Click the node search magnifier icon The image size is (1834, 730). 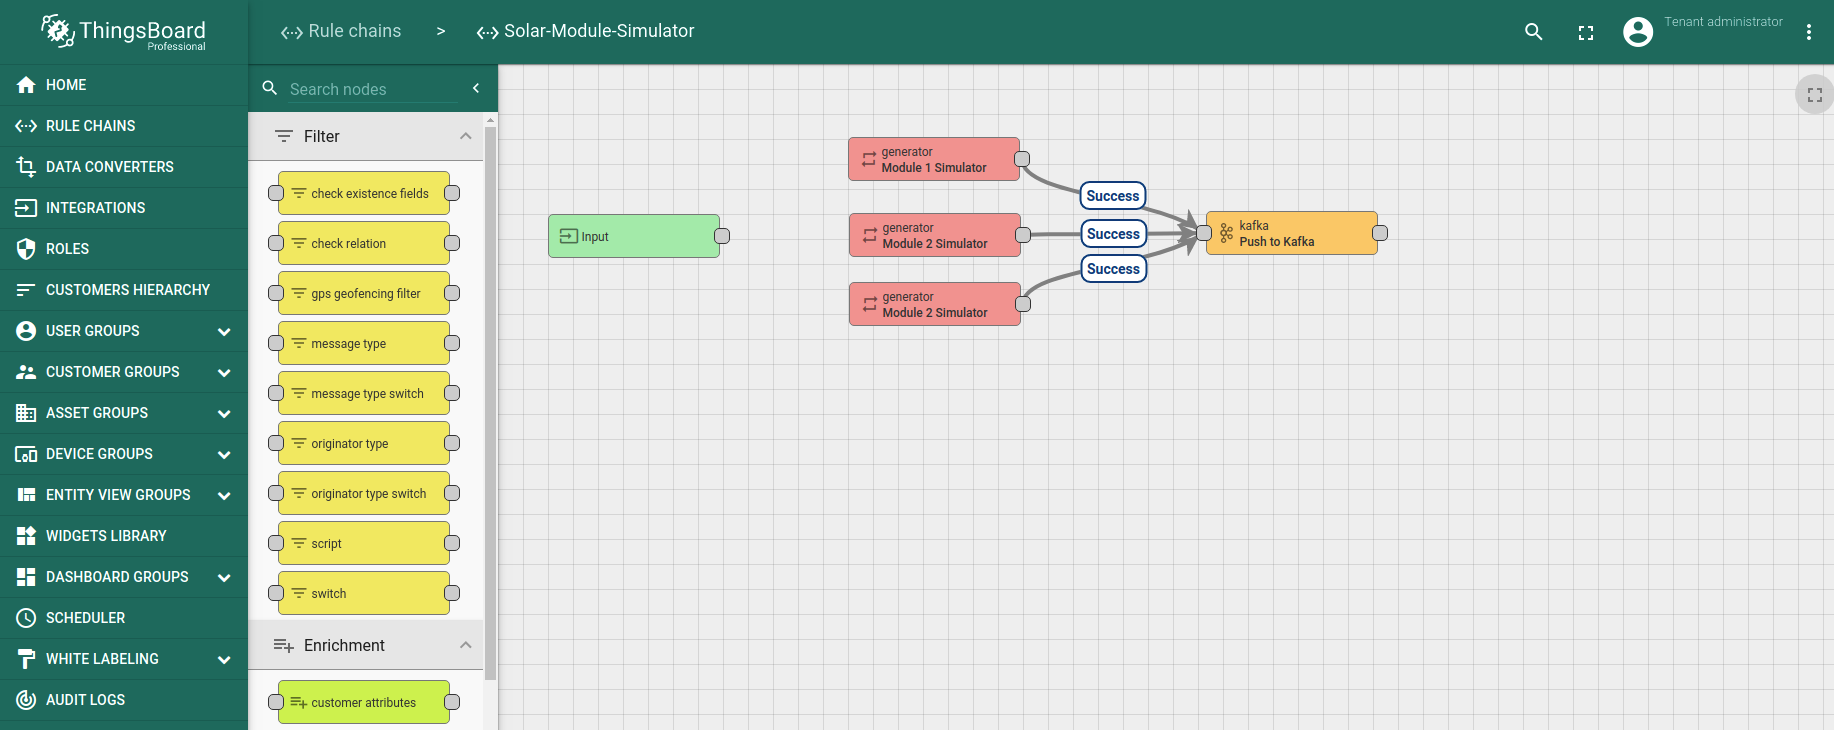[269, 88]
